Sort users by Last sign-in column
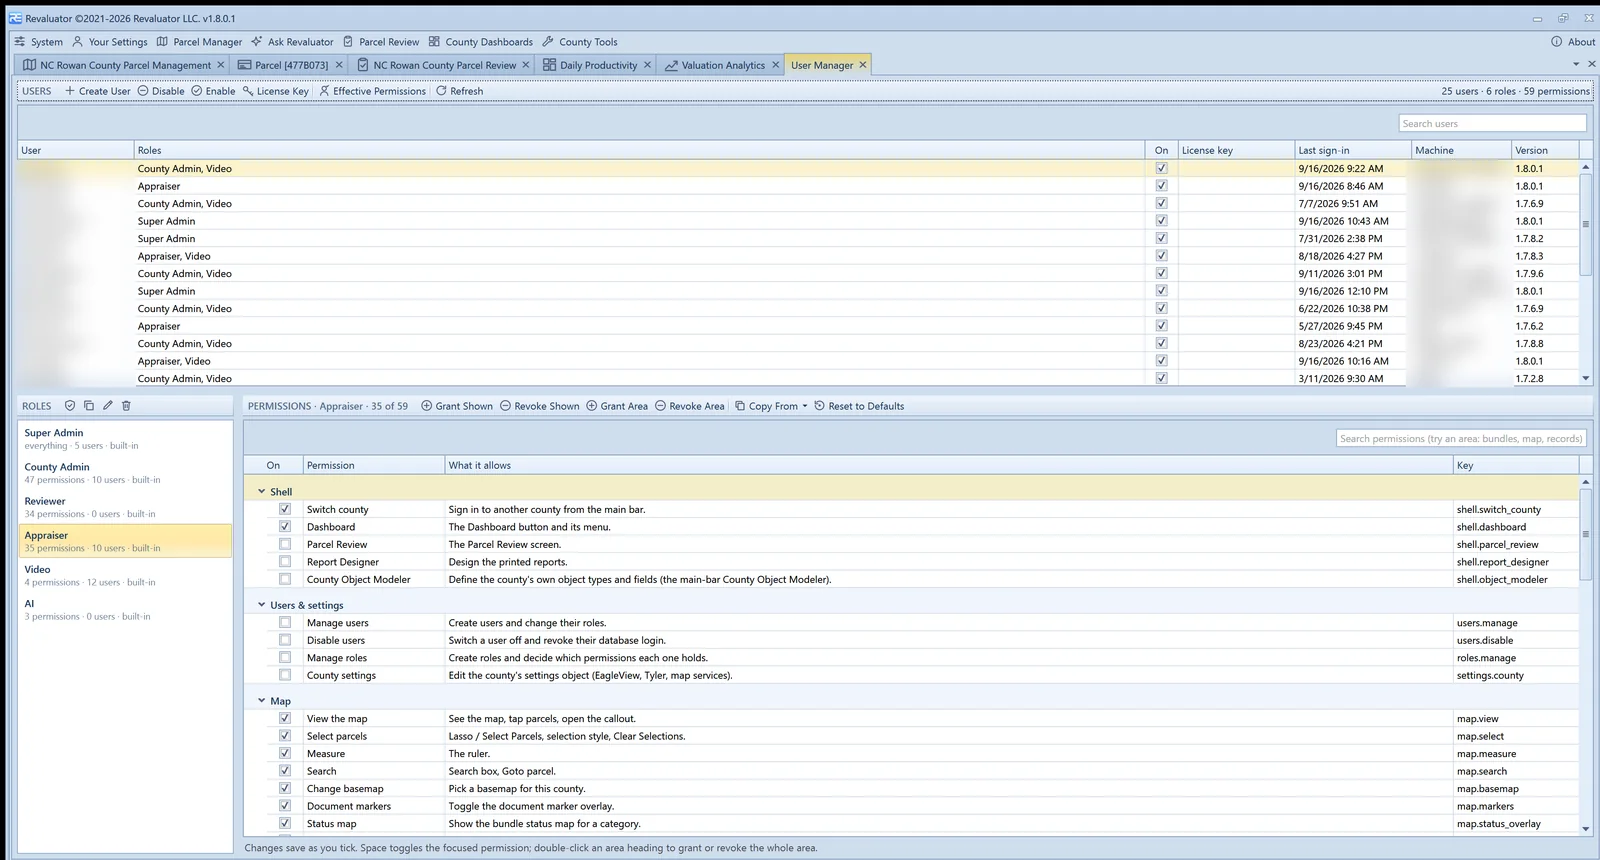1600x860 pixels. point(1352,150)
